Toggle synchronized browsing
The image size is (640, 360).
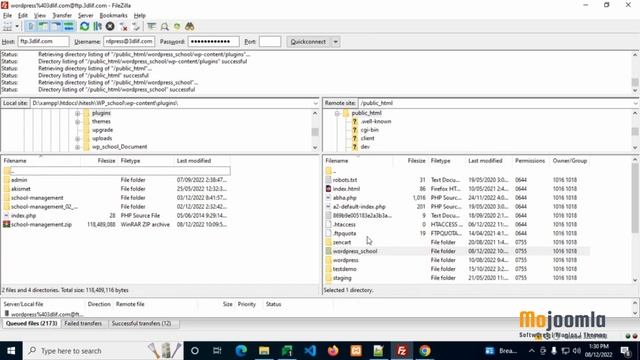tap(177, 27)
